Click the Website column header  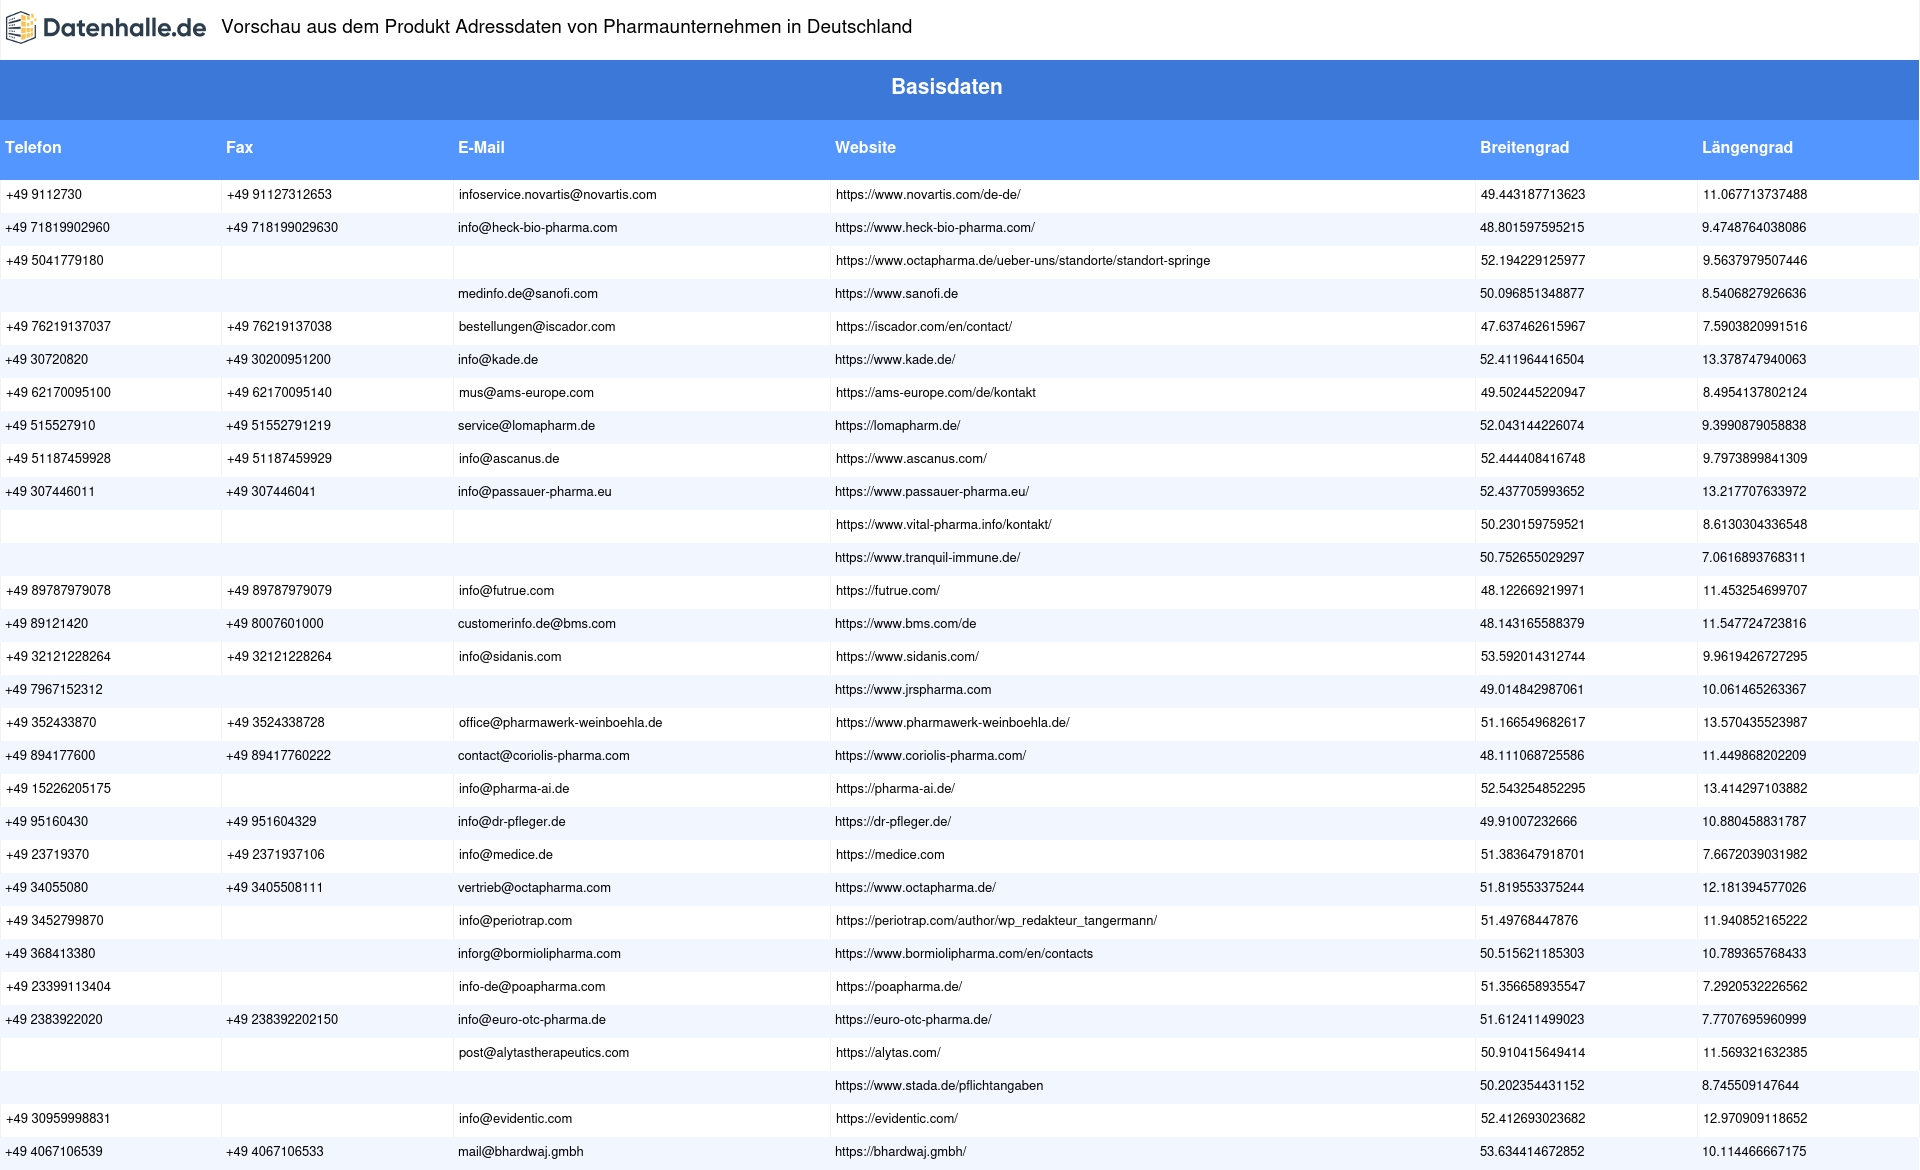pyautogui.click(x=865, y=147)
